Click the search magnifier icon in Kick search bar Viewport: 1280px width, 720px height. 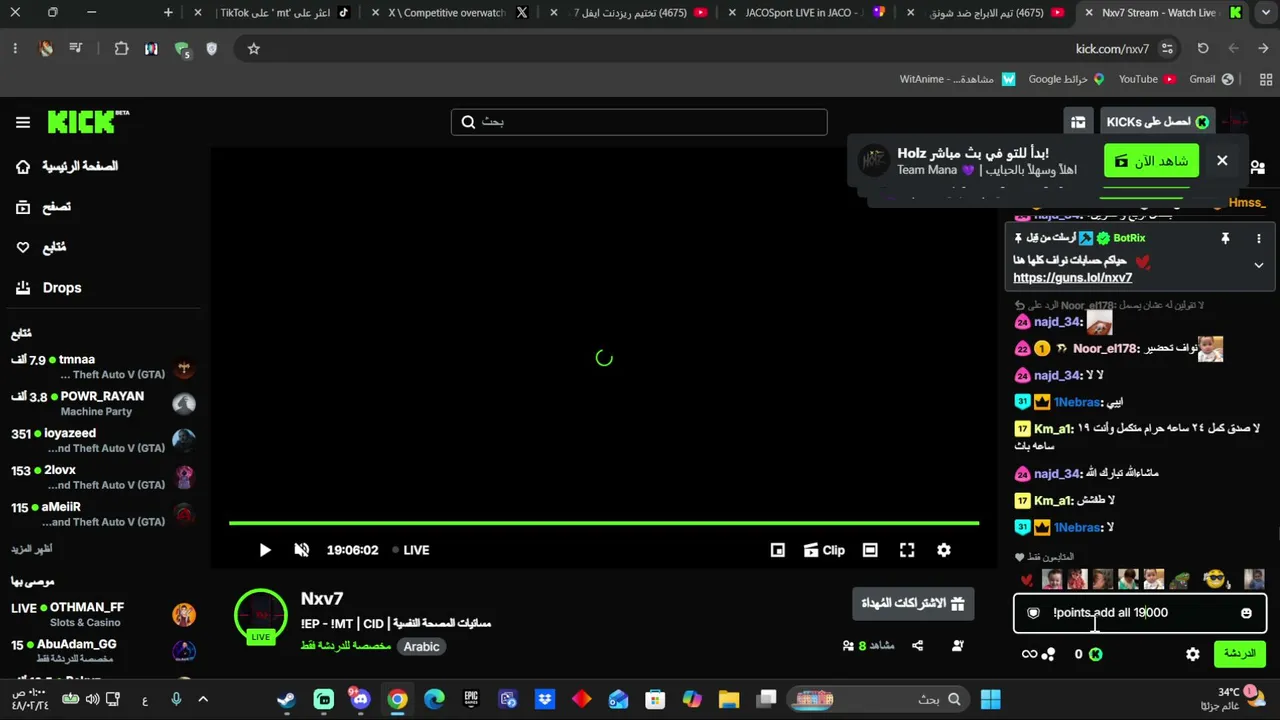coord(468,122)
